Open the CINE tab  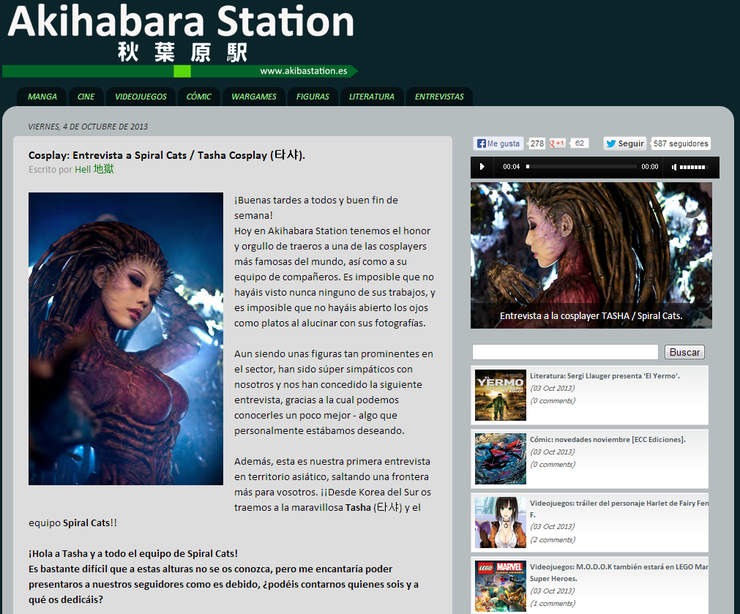(x=86, y=97)
